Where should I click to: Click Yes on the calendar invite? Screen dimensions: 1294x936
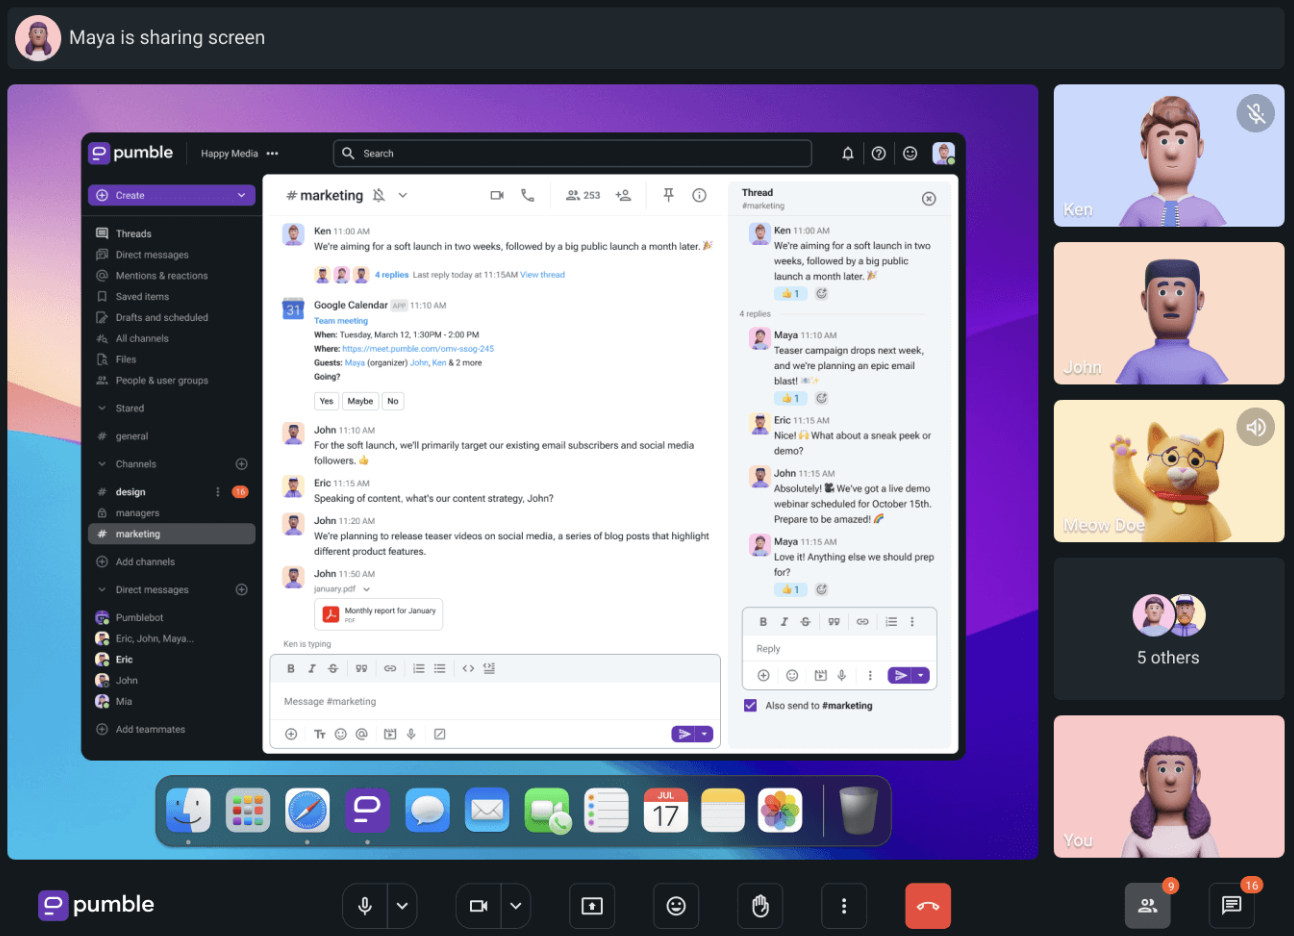326,401
